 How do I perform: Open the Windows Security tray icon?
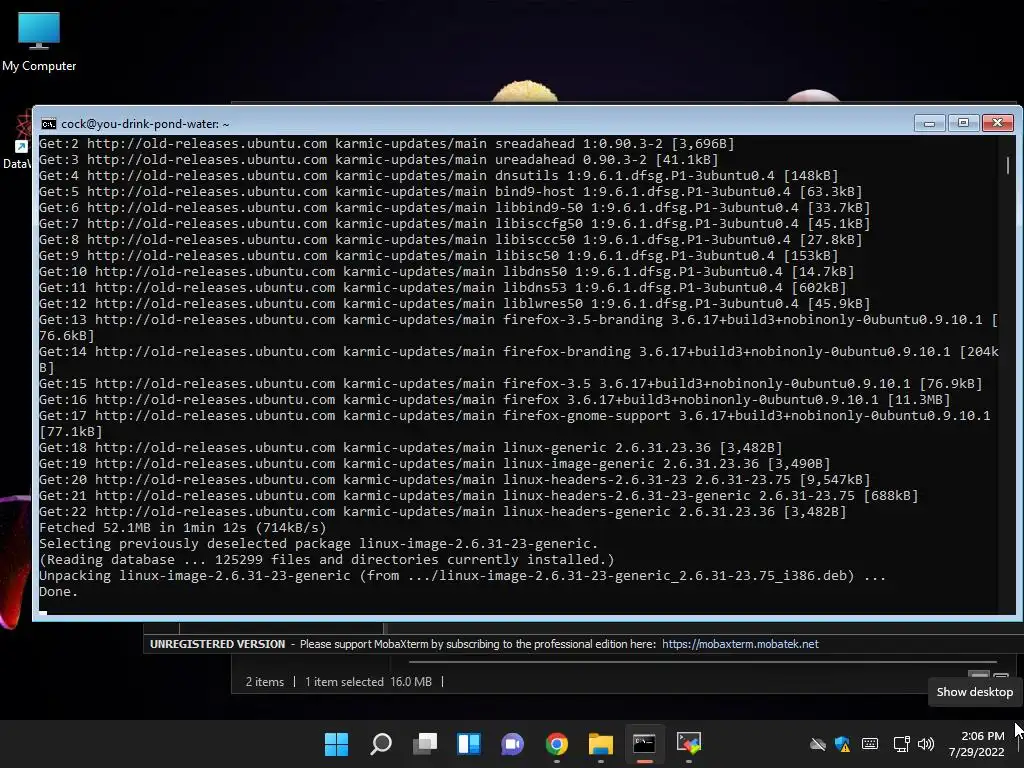pyautogui.click(x=842, y=744)
